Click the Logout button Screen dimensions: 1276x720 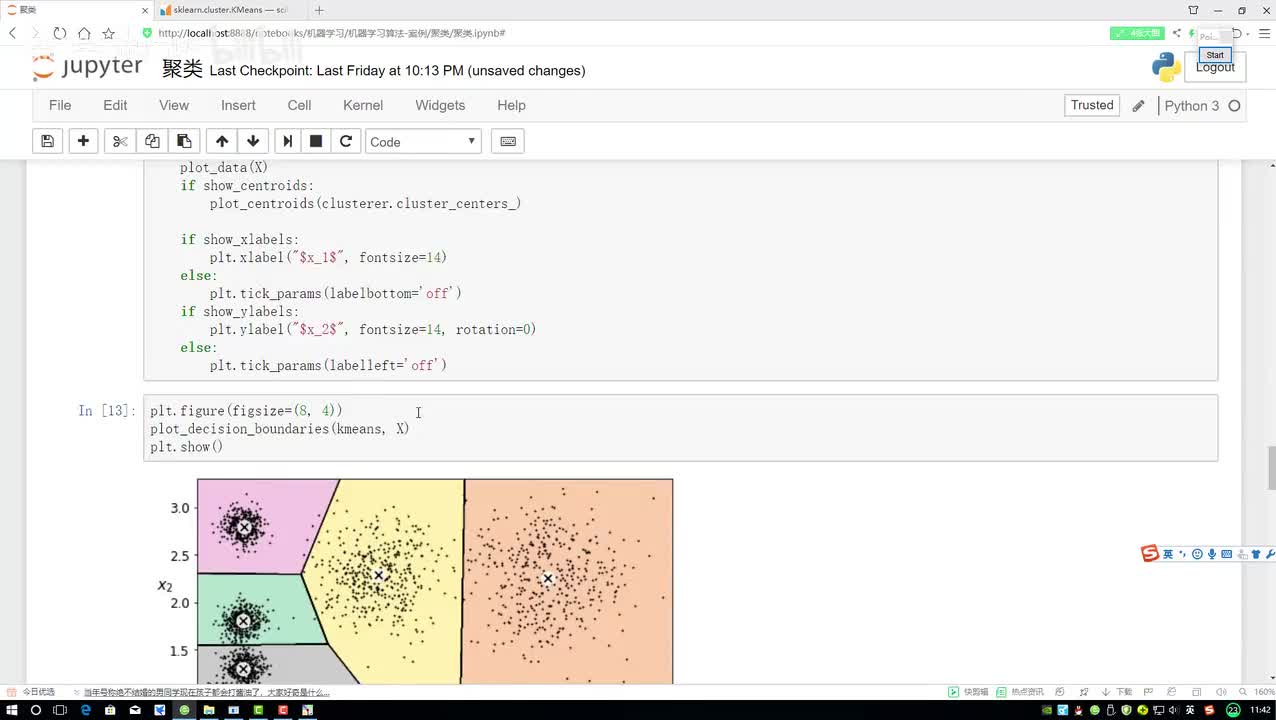(x=1214, y=67)
